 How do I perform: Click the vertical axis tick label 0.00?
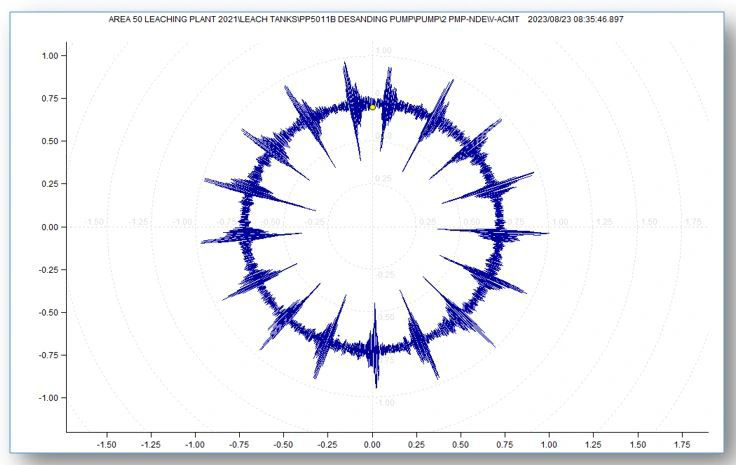[x=50, y=227]
